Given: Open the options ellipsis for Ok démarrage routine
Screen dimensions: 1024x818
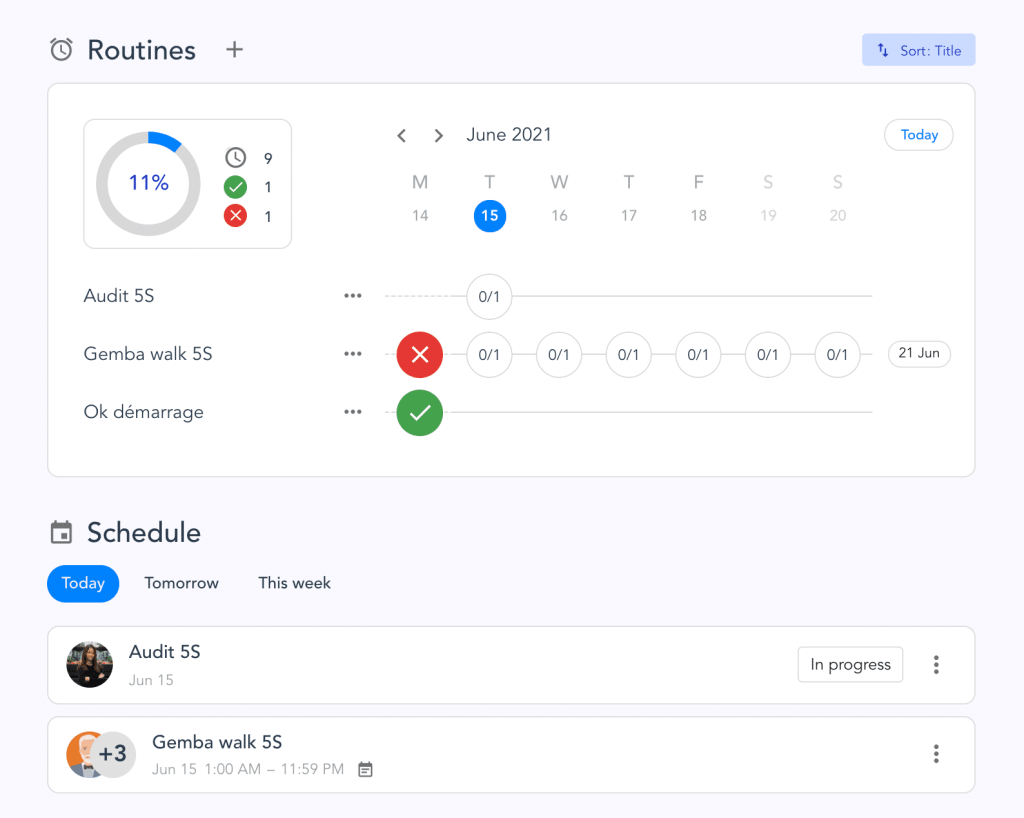Looking at the screenshot, I should (352, 412).
